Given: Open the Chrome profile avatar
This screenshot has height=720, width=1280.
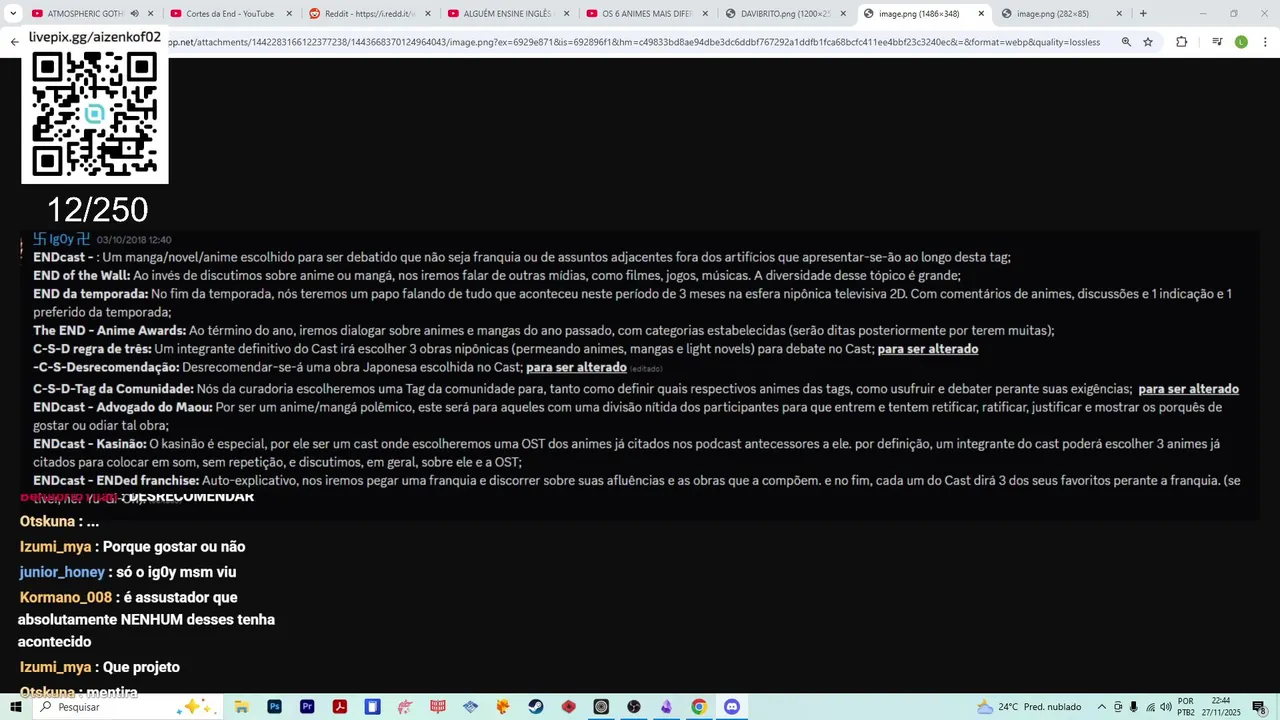Looking at the screenshot, I should [x=1241, y=42].
